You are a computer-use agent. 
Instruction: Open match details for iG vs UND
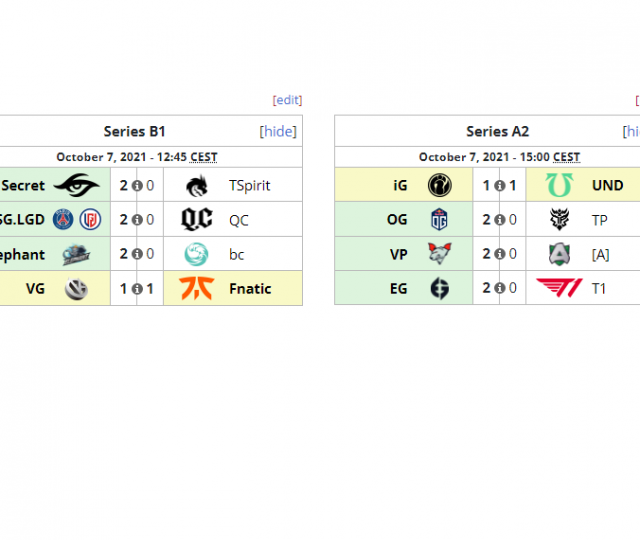click(500, 185)
